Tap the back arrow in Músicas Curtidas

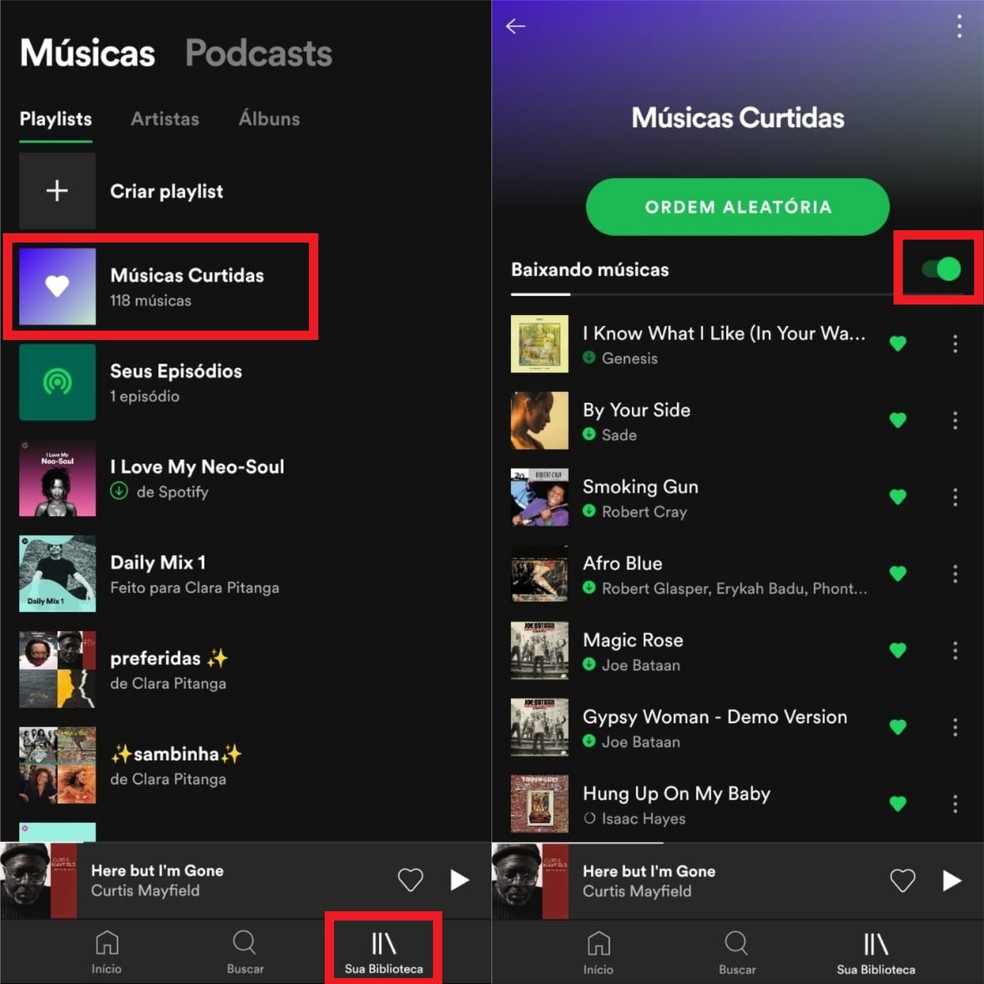515,26
